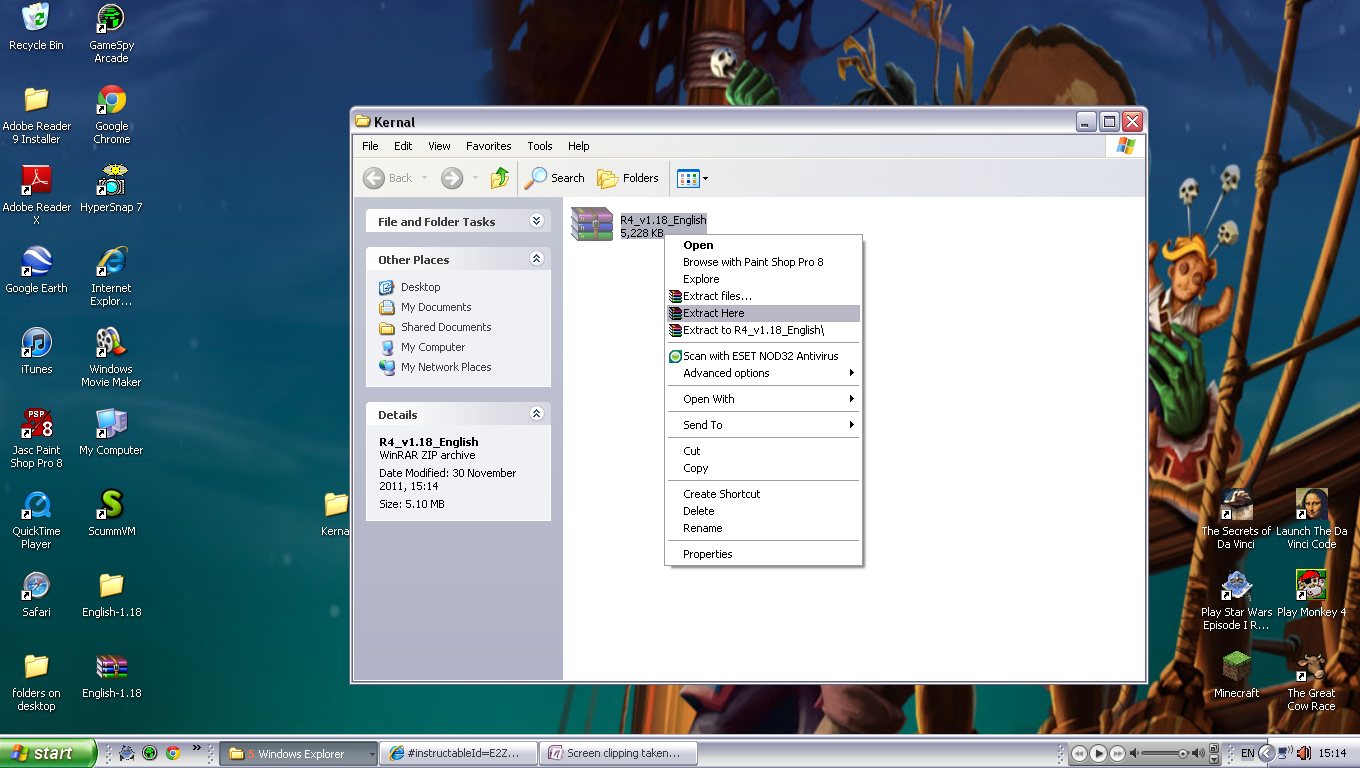Launch Chrome from Quick Launch bar
This screenshot has width=1360, height=768.
tap(173, 753)
